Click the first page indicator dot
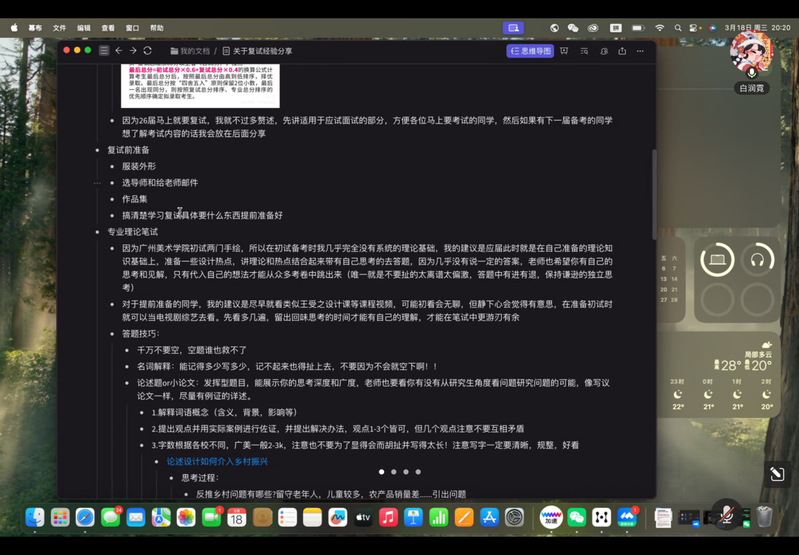Image resolution: width=799 pixels, height=555 pixels. click(381, 472)
